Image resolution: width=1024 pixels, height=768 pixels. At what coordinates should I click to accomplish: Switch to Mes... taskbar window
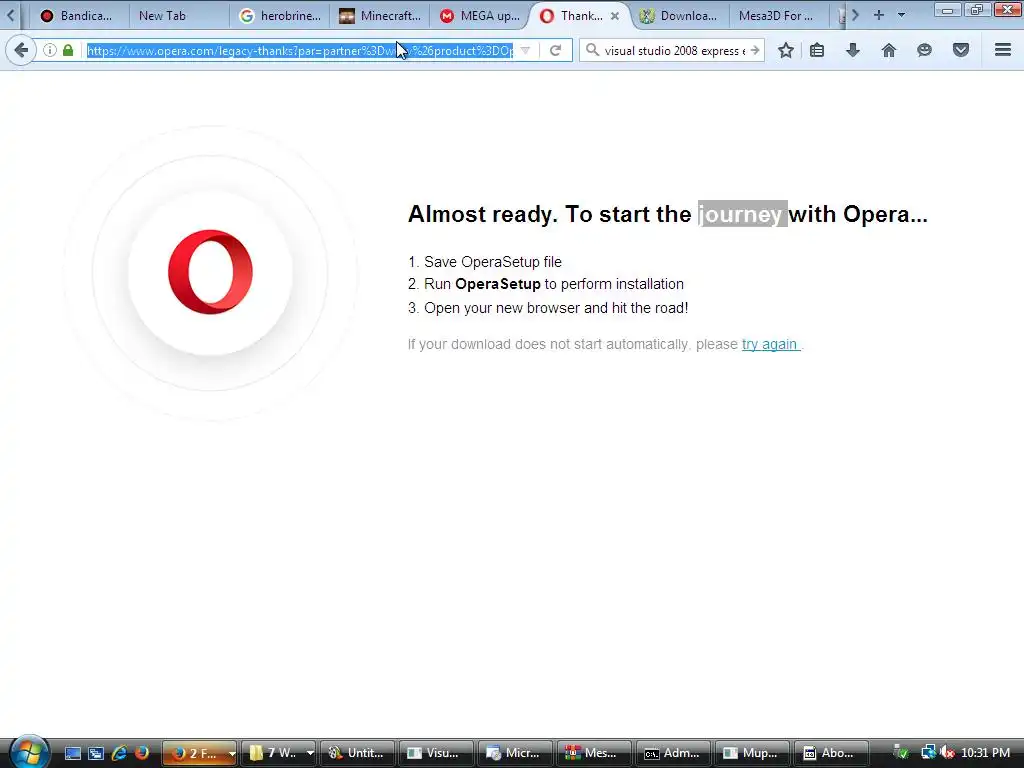coord(595,753)
